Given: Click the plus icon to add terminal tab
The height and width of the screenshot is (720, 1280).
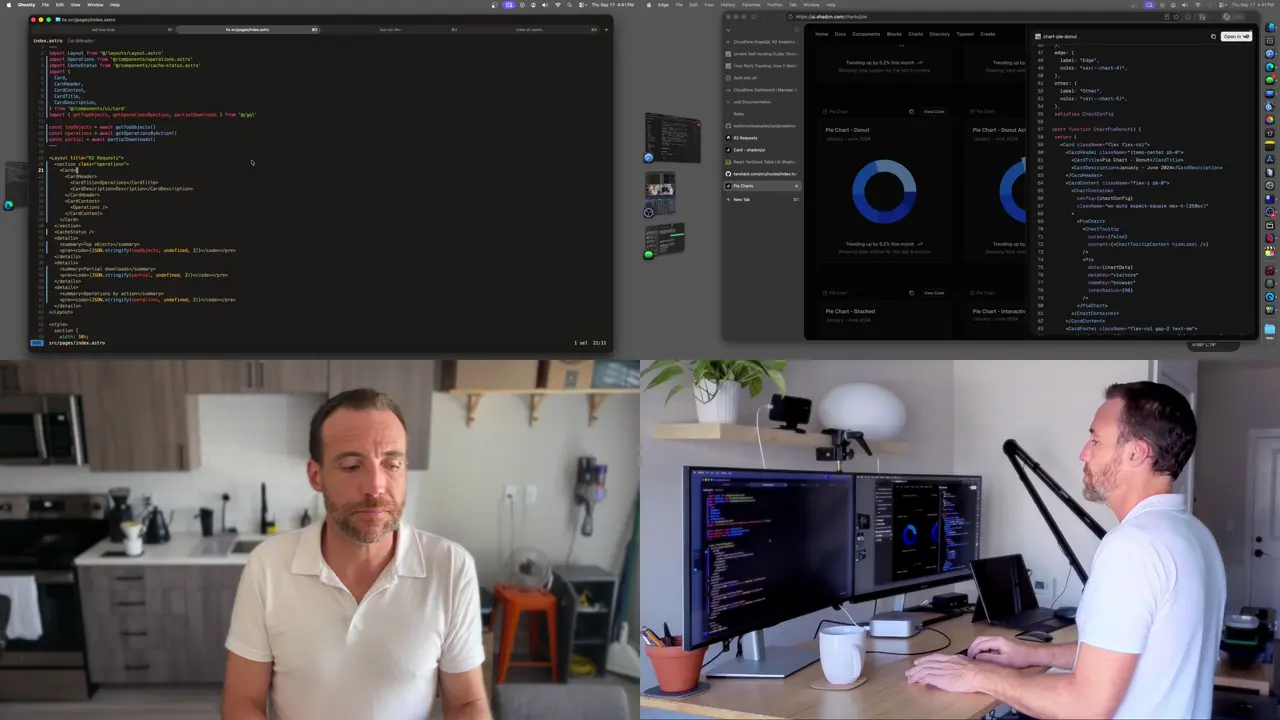Looking at the screenshot, I should point(606,29).
